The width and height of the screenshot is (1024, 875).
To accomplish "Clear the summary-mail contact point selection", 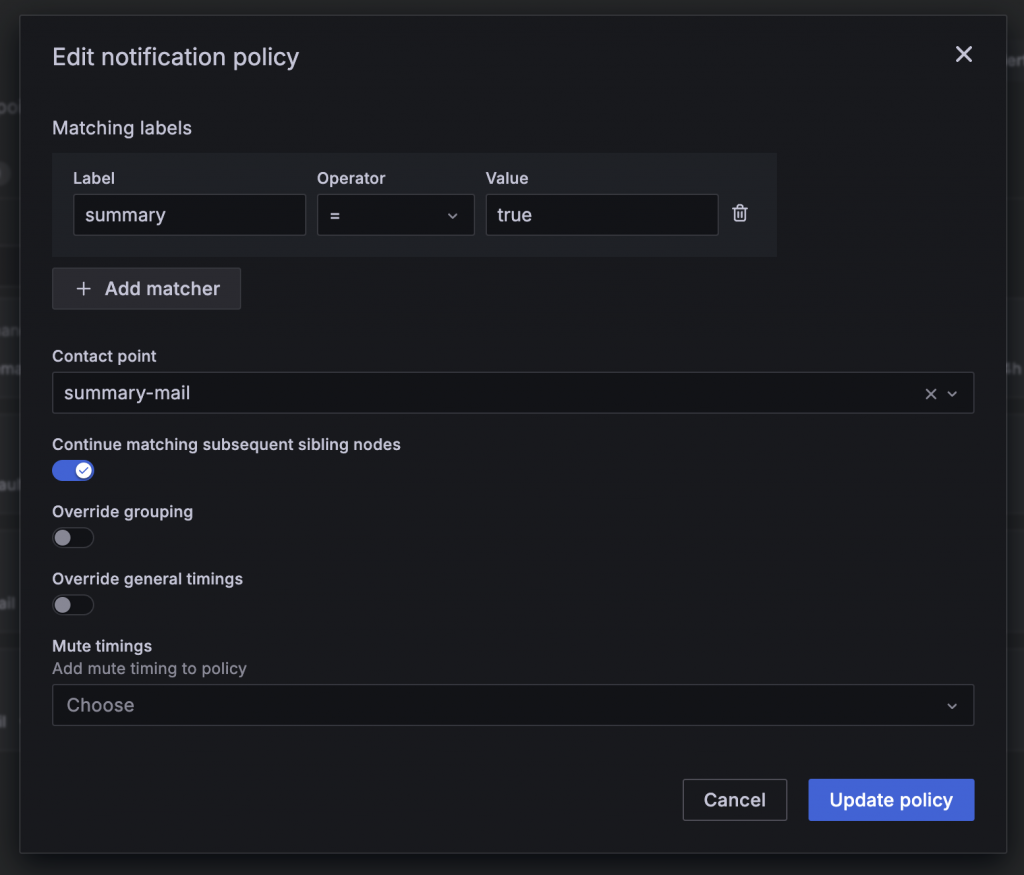I will [x=930, y=394].
